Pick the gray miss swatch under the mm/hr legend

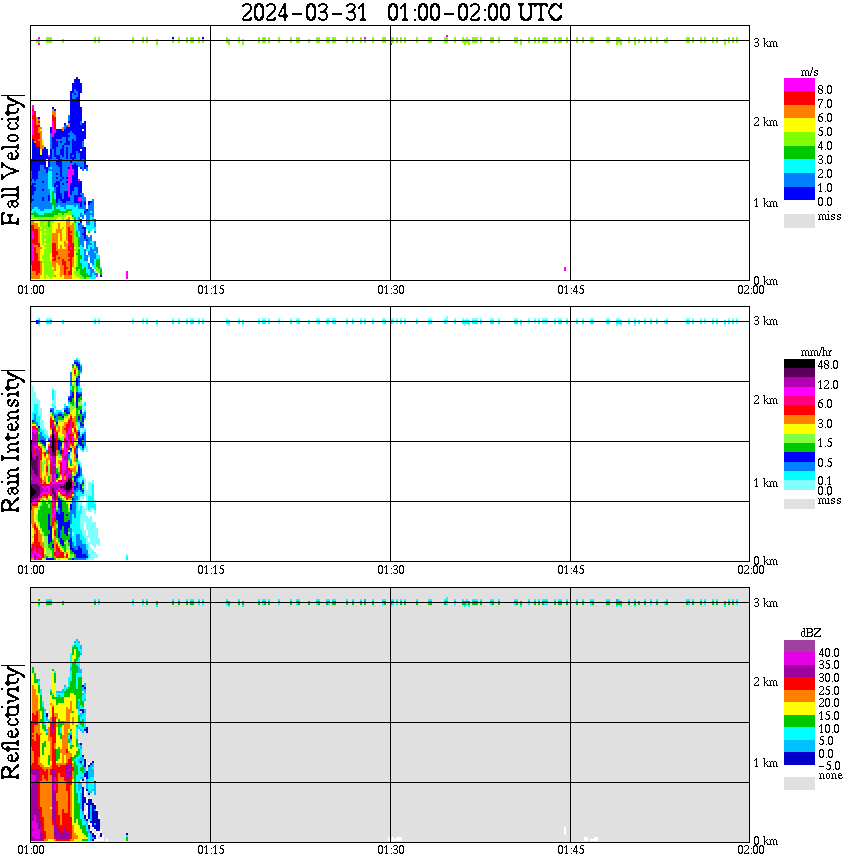tap(799, 504)
